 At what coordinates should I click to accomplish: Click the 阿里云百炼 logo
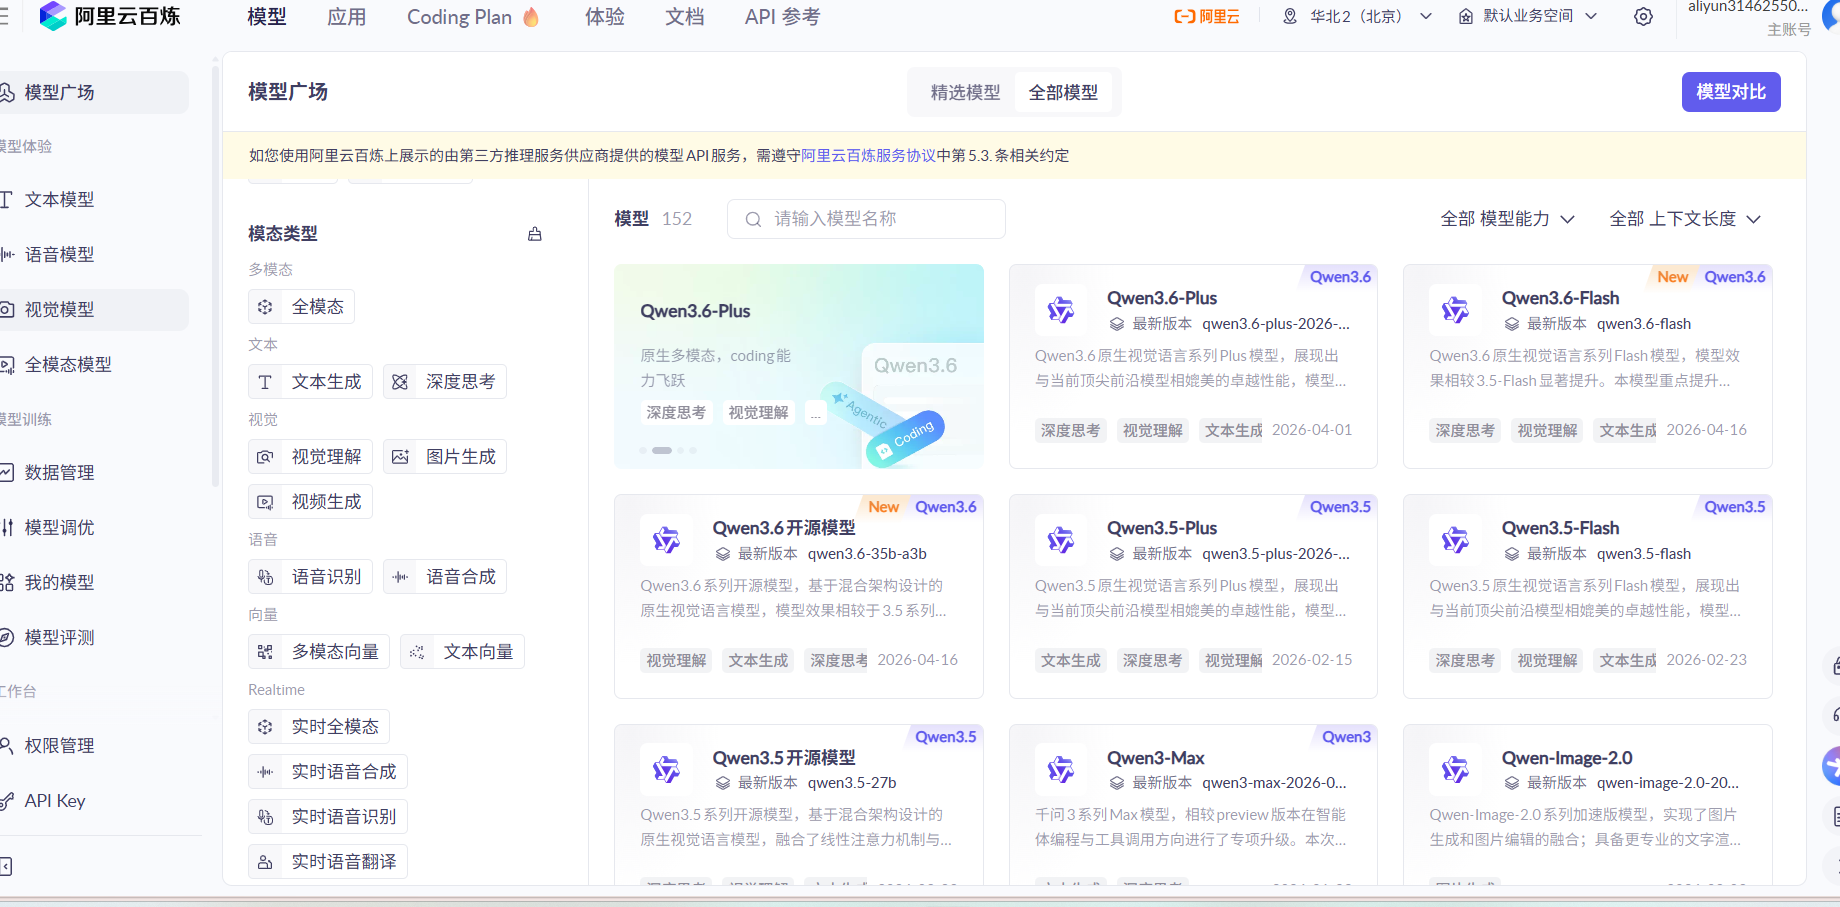[x=110, y=16]
